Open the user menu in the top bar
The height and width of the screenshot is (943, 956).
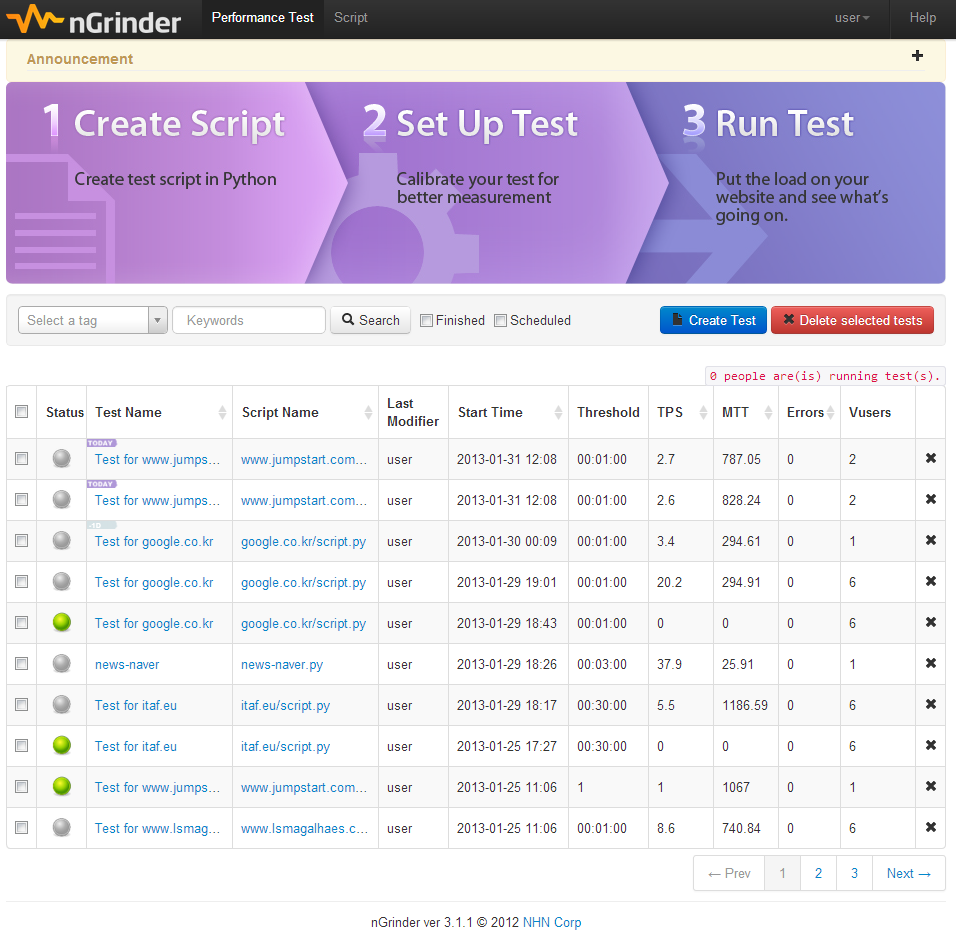[851, 17]
